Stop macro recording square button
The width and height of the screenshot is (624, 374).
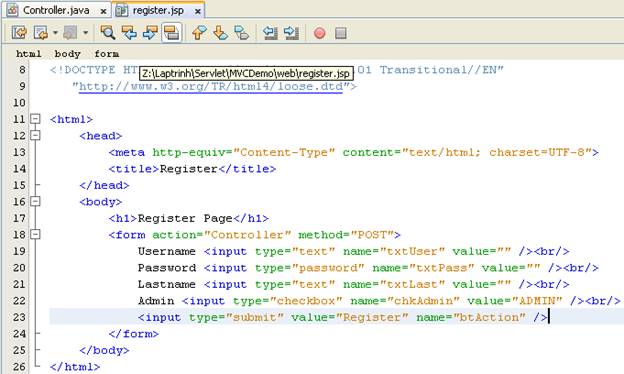point(341,33)
